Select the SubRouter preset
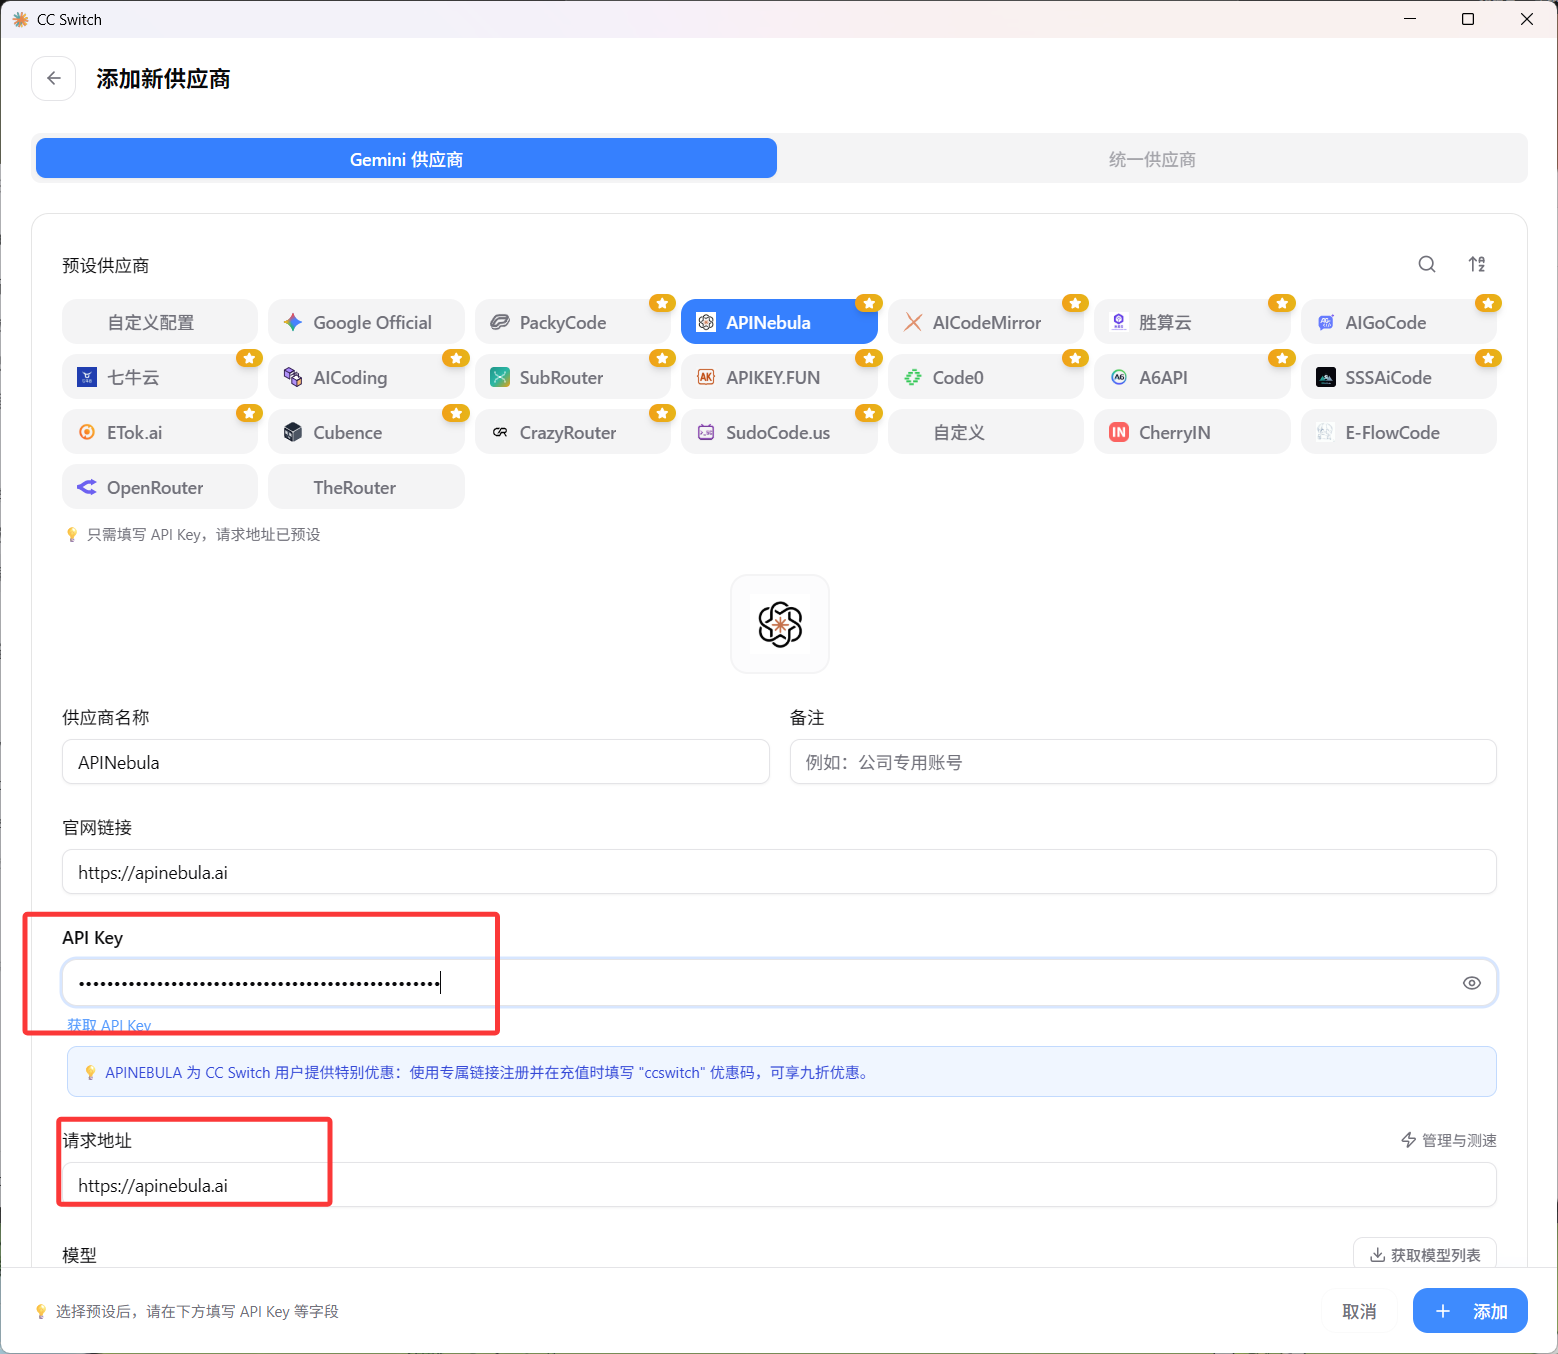 (x=573, y=377)
